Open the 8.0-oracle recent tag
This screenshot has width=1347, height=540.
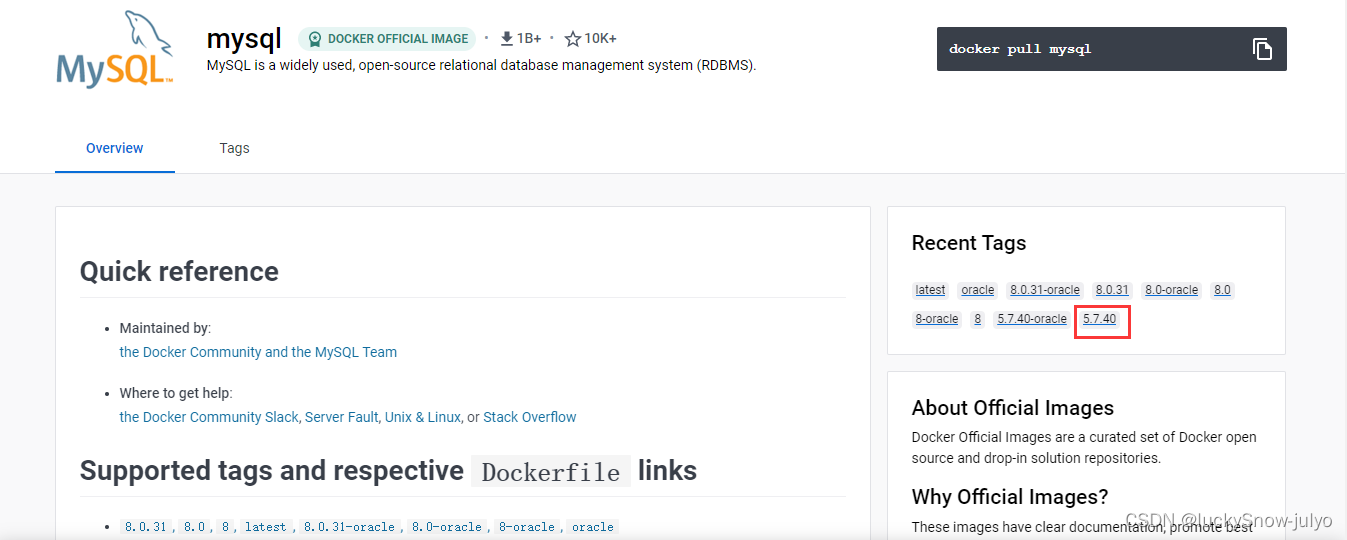(x=1171, y=290)
